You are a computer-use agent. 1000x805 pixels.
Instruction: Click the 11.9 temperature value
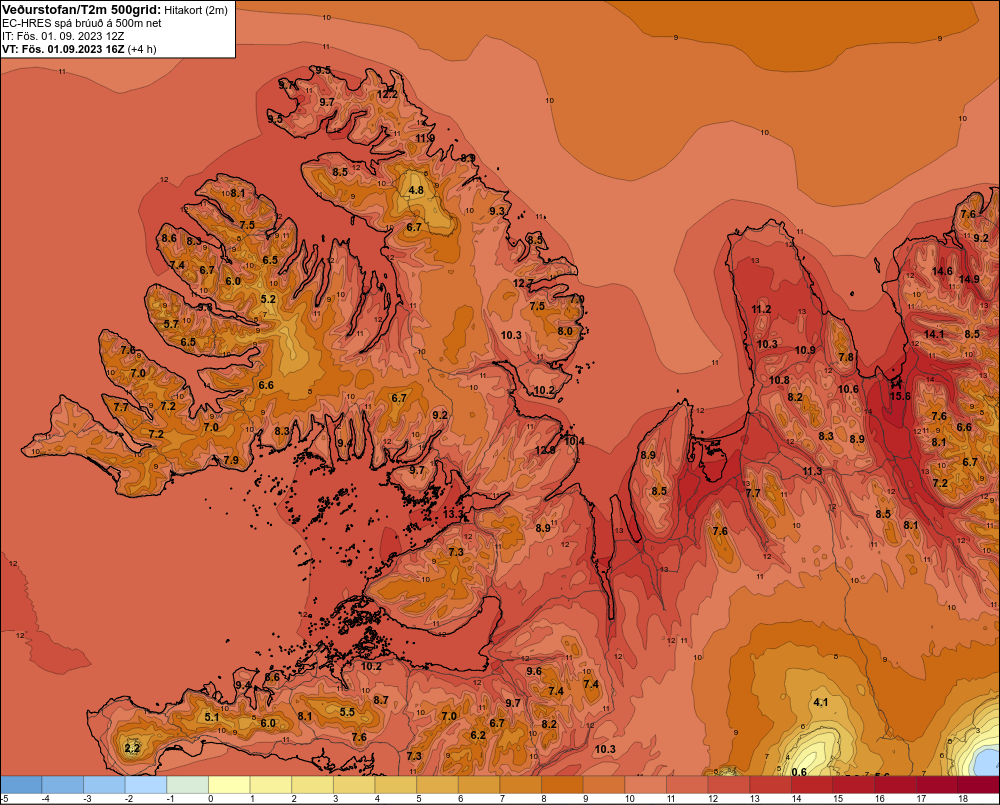(425, 138)
